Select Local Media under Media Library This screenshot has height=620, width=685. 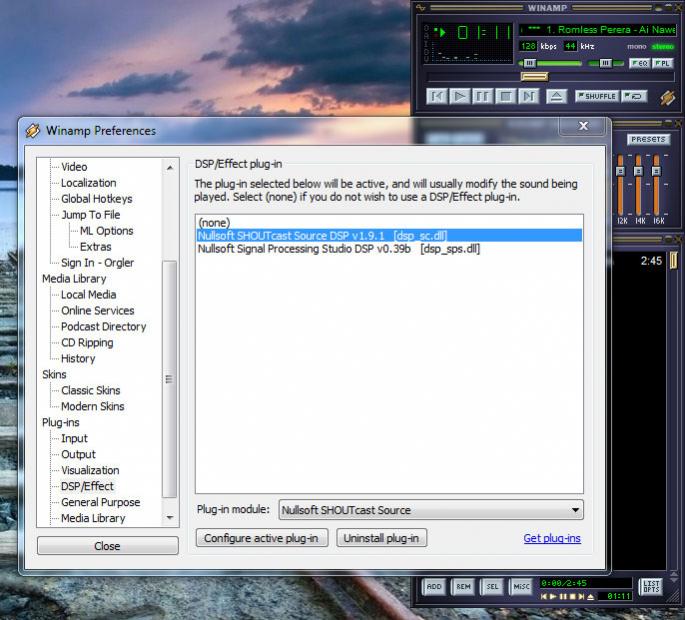pos(89,294)
